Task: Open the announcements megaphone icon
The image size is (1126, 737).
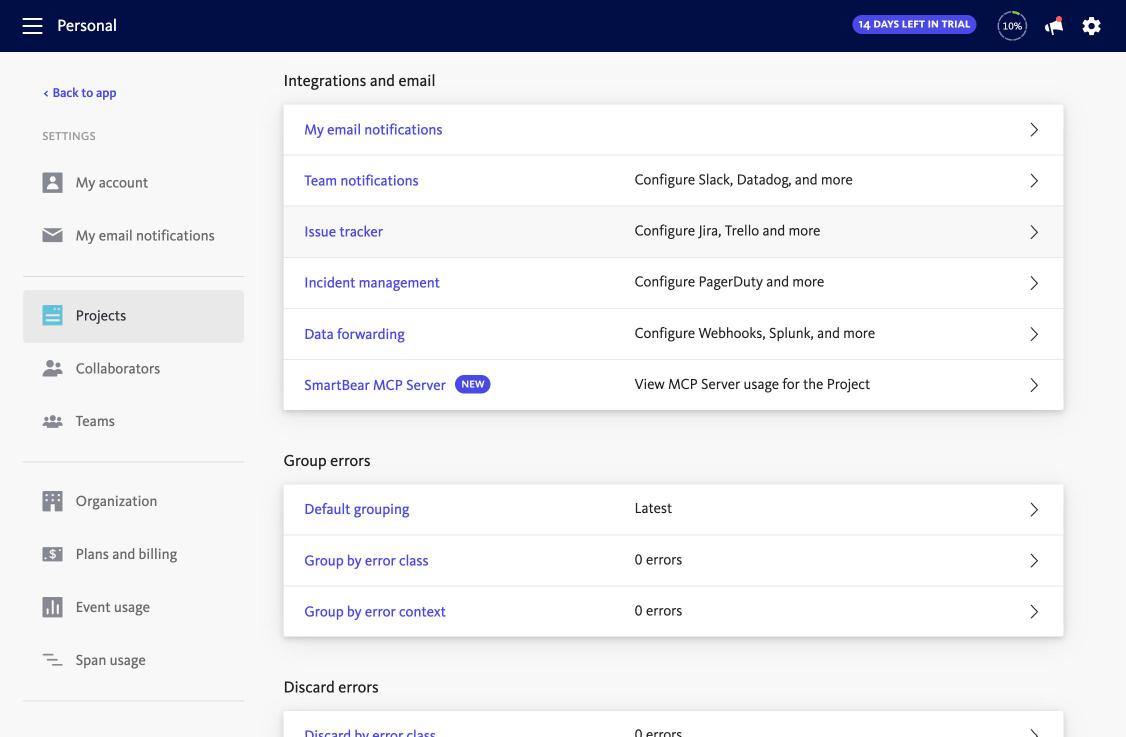Action: (x=1053, y=26)
